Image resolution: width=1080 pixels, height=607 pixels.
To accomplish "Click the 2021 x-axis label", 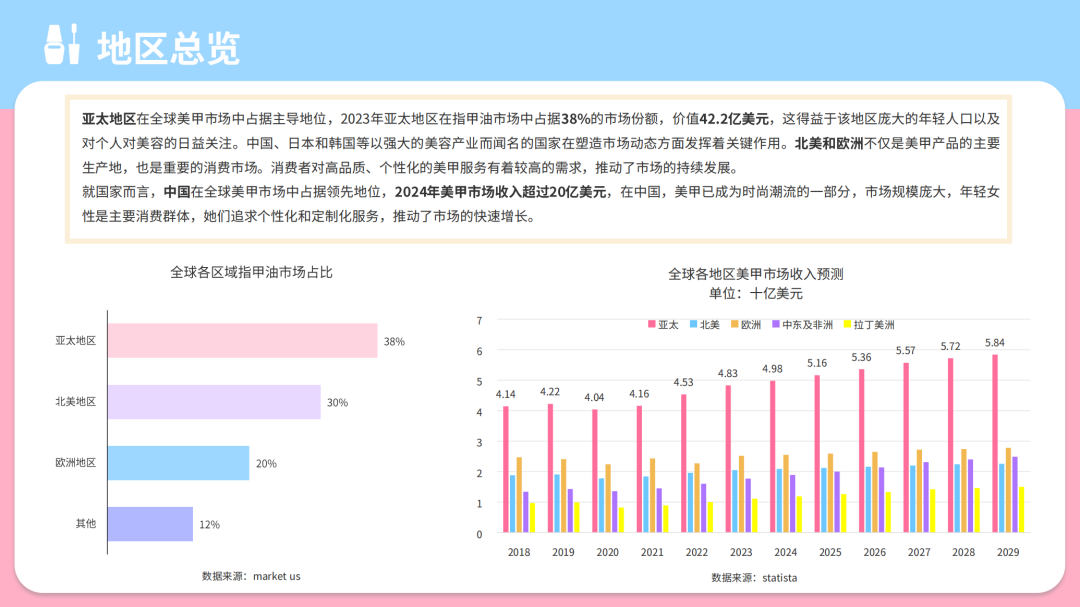I will tap(652, 553).
